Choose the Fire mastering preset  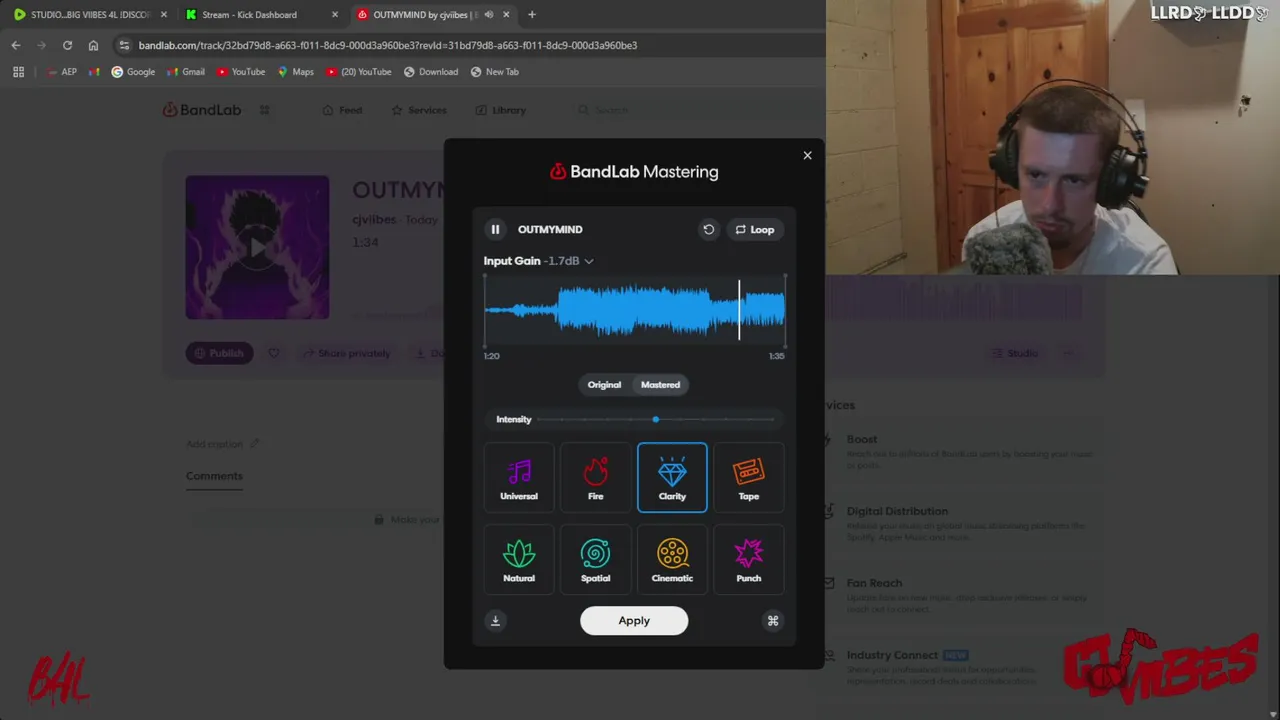596,477
